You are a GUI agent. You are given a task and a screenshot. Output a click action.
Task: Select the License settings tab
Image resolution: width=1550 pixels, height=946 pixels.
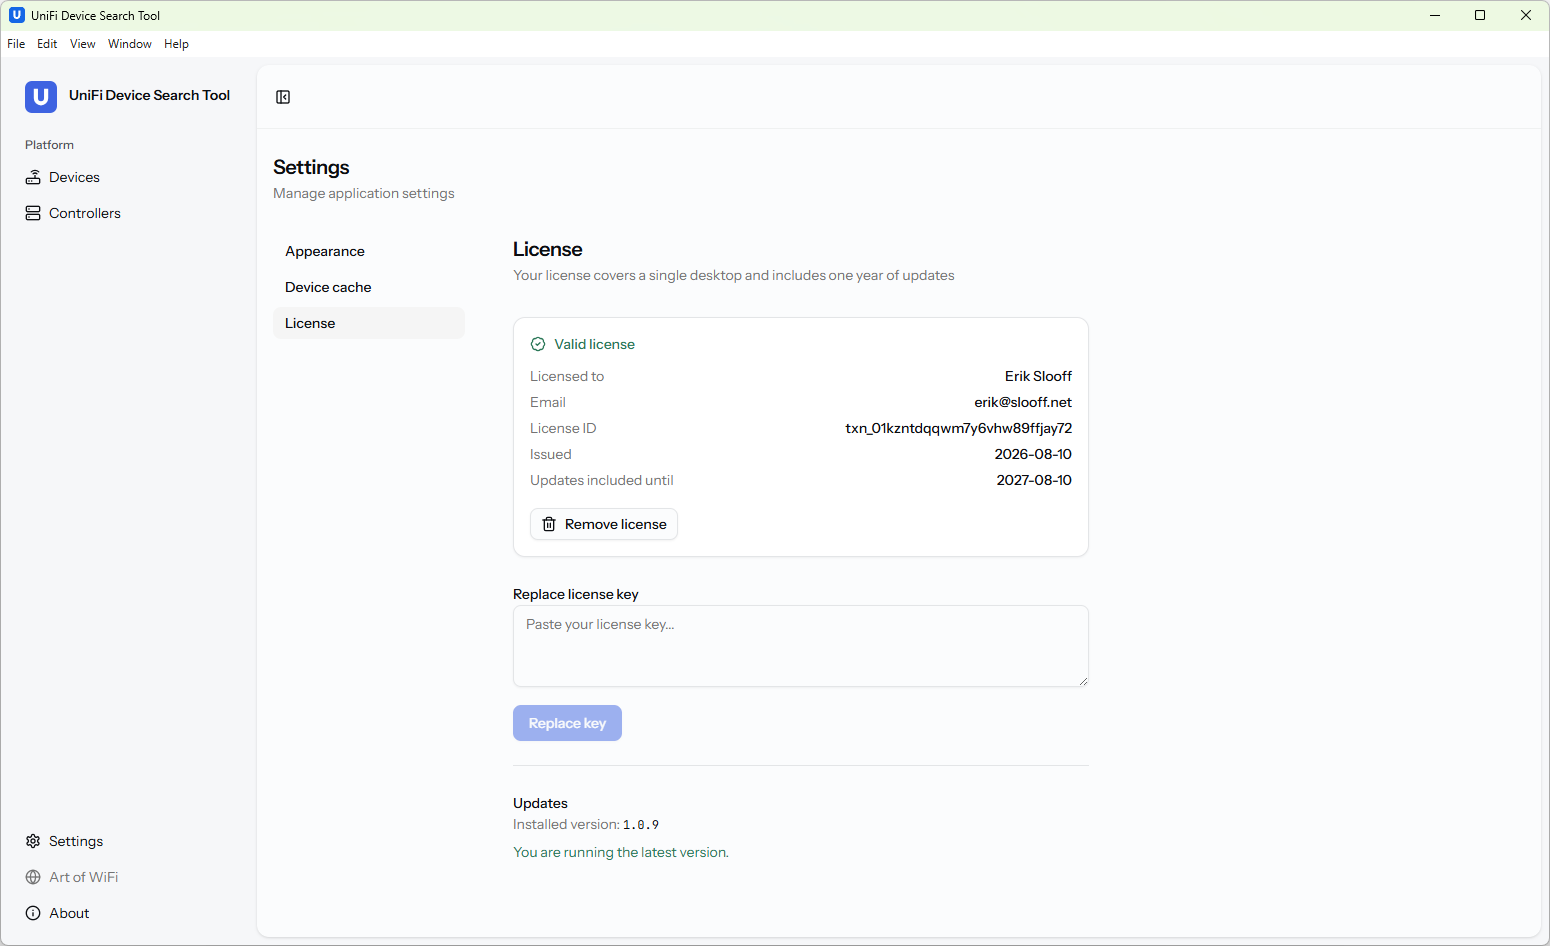[x=369, y=323]
